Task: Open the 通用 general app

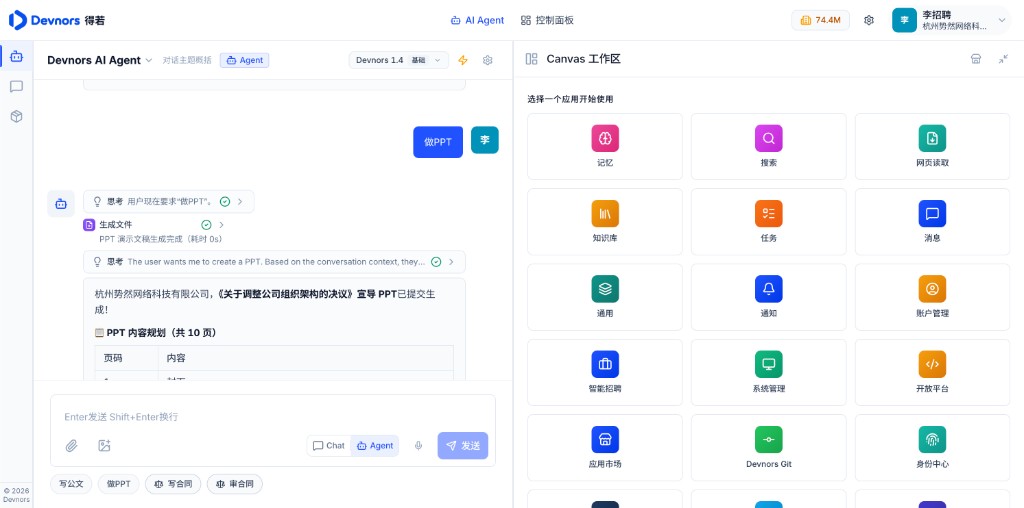Action: (x=605, y=297)
